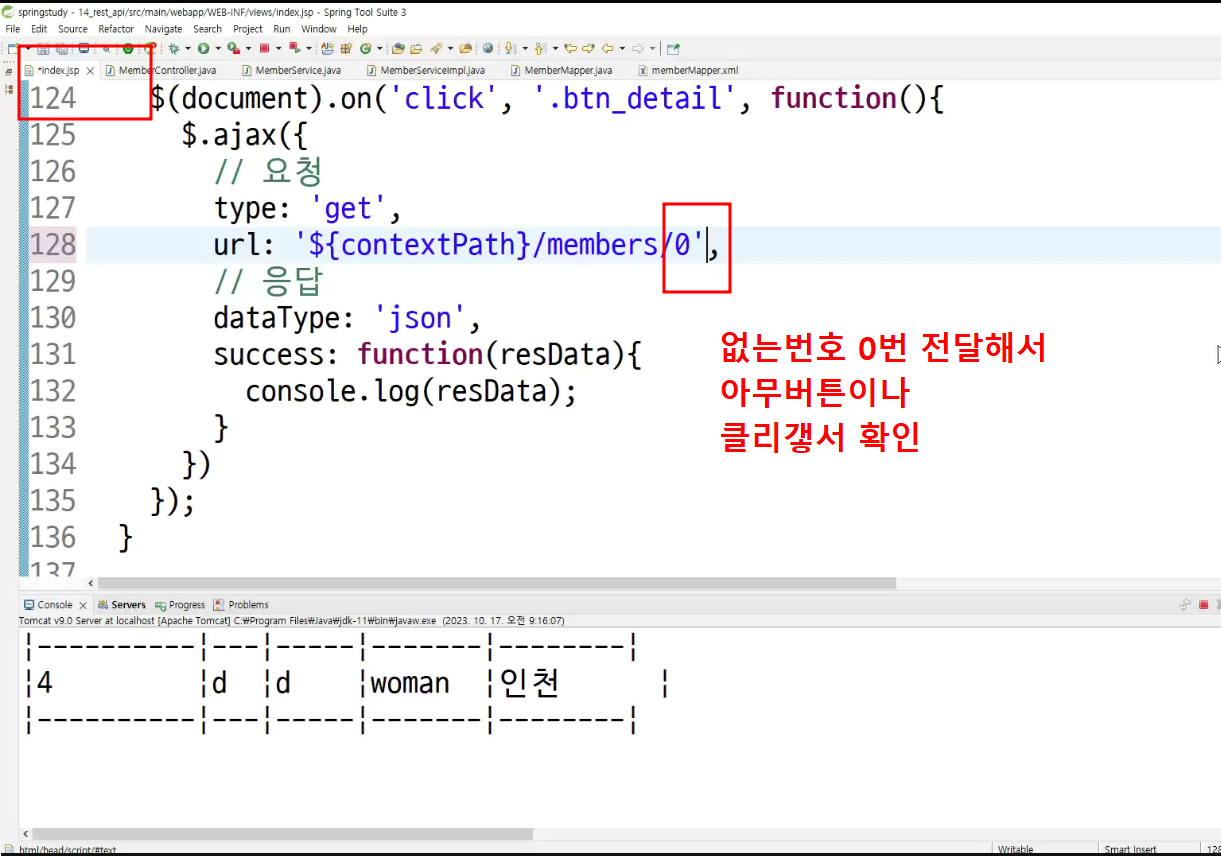Open the Run menu
This screenshot has height=856, width=1221.
[x=282, y=29]
